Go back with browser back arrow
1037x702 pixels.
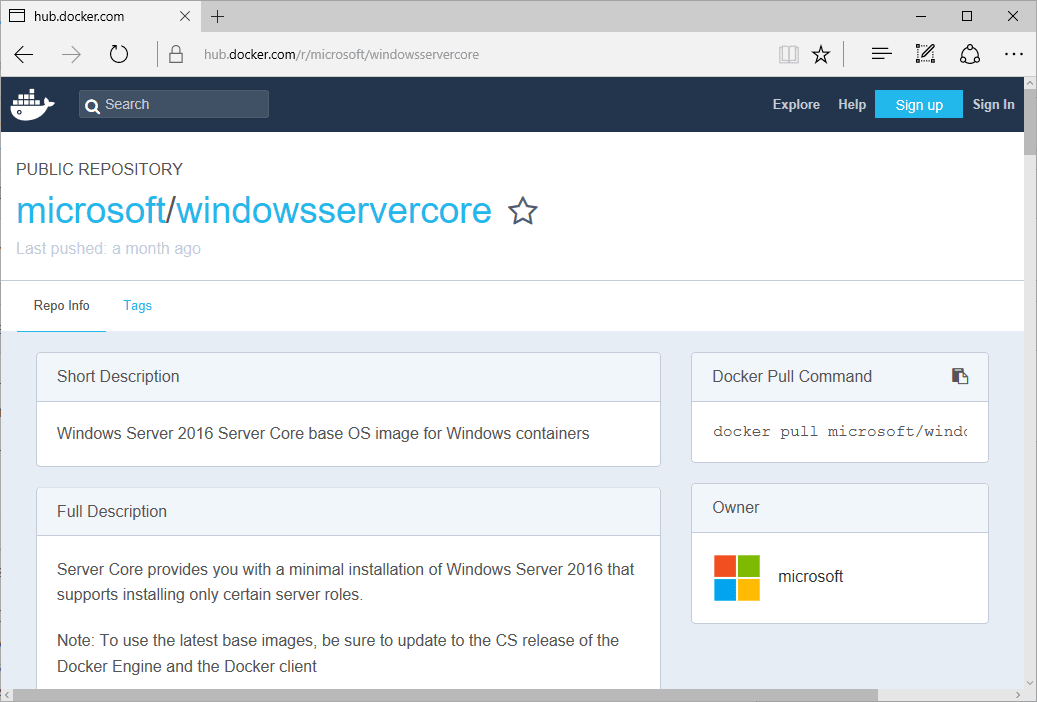[24, 54]
